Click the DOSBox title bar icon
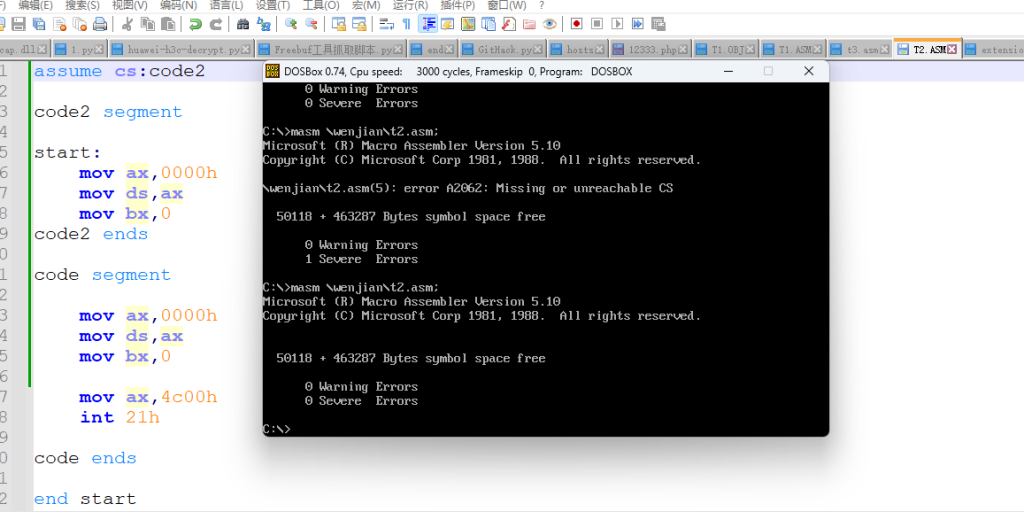This screenshot has height=512, width=1024. [272, 71]
